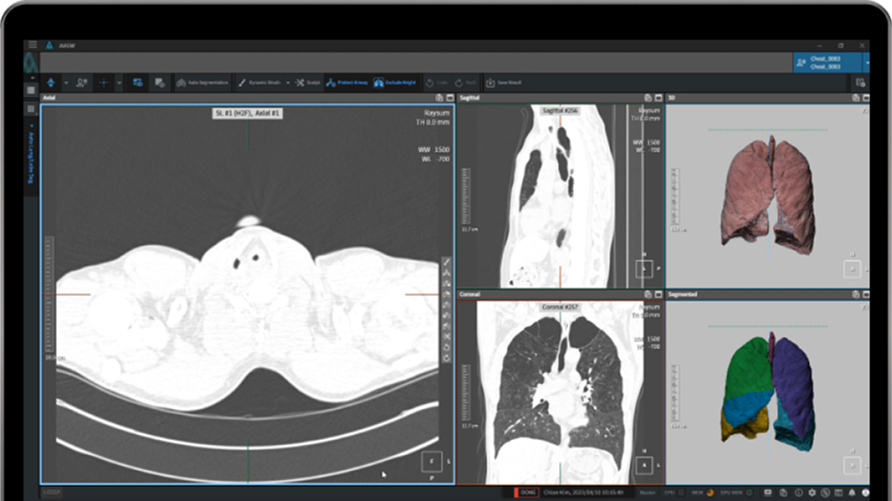Open the hamburger menu in title bar
This screenshot has height=501, width=892.
[32, 45]
